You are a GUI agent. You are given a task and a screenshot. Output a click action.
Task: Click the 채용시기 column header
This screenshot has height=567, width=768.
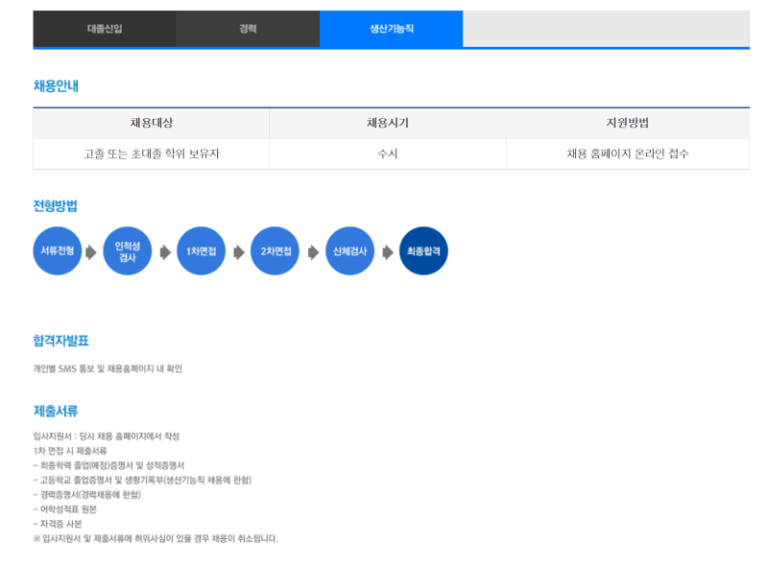(x=387, y=123)
